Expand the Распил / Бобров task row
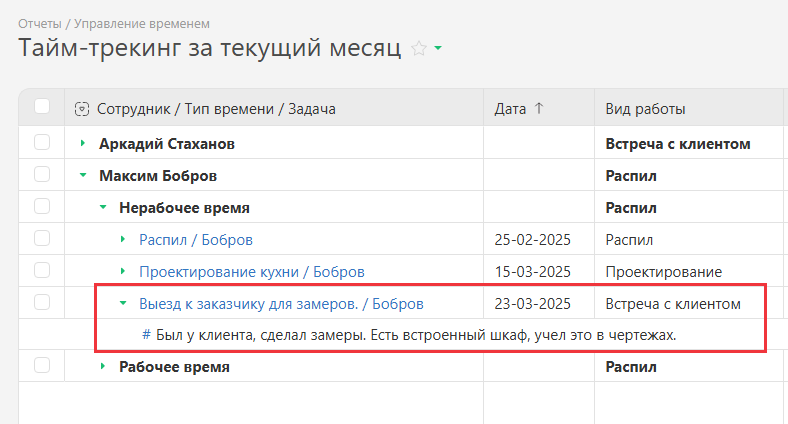This screenshot has width=788, height=424. [123, 239]
